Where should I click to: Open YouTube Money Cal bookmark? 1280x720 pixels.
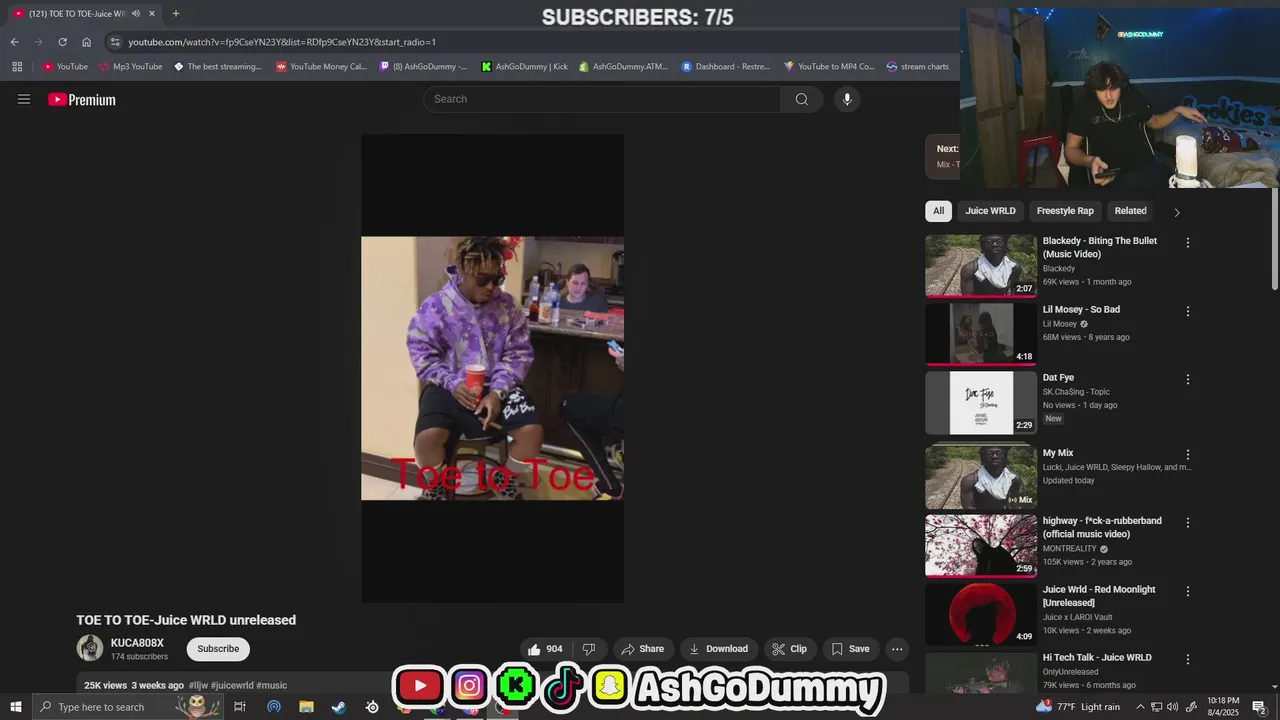[x=321, y=67]
